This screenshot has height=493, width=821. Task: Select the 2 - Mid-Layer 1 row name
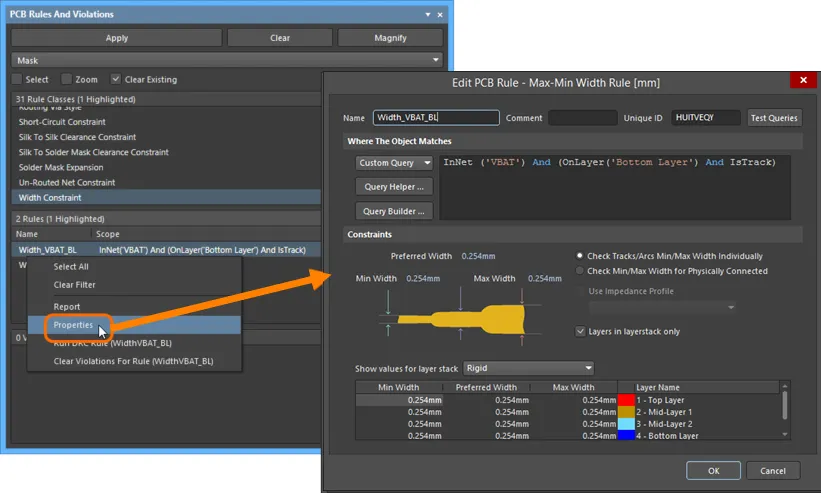coord(664,412)
